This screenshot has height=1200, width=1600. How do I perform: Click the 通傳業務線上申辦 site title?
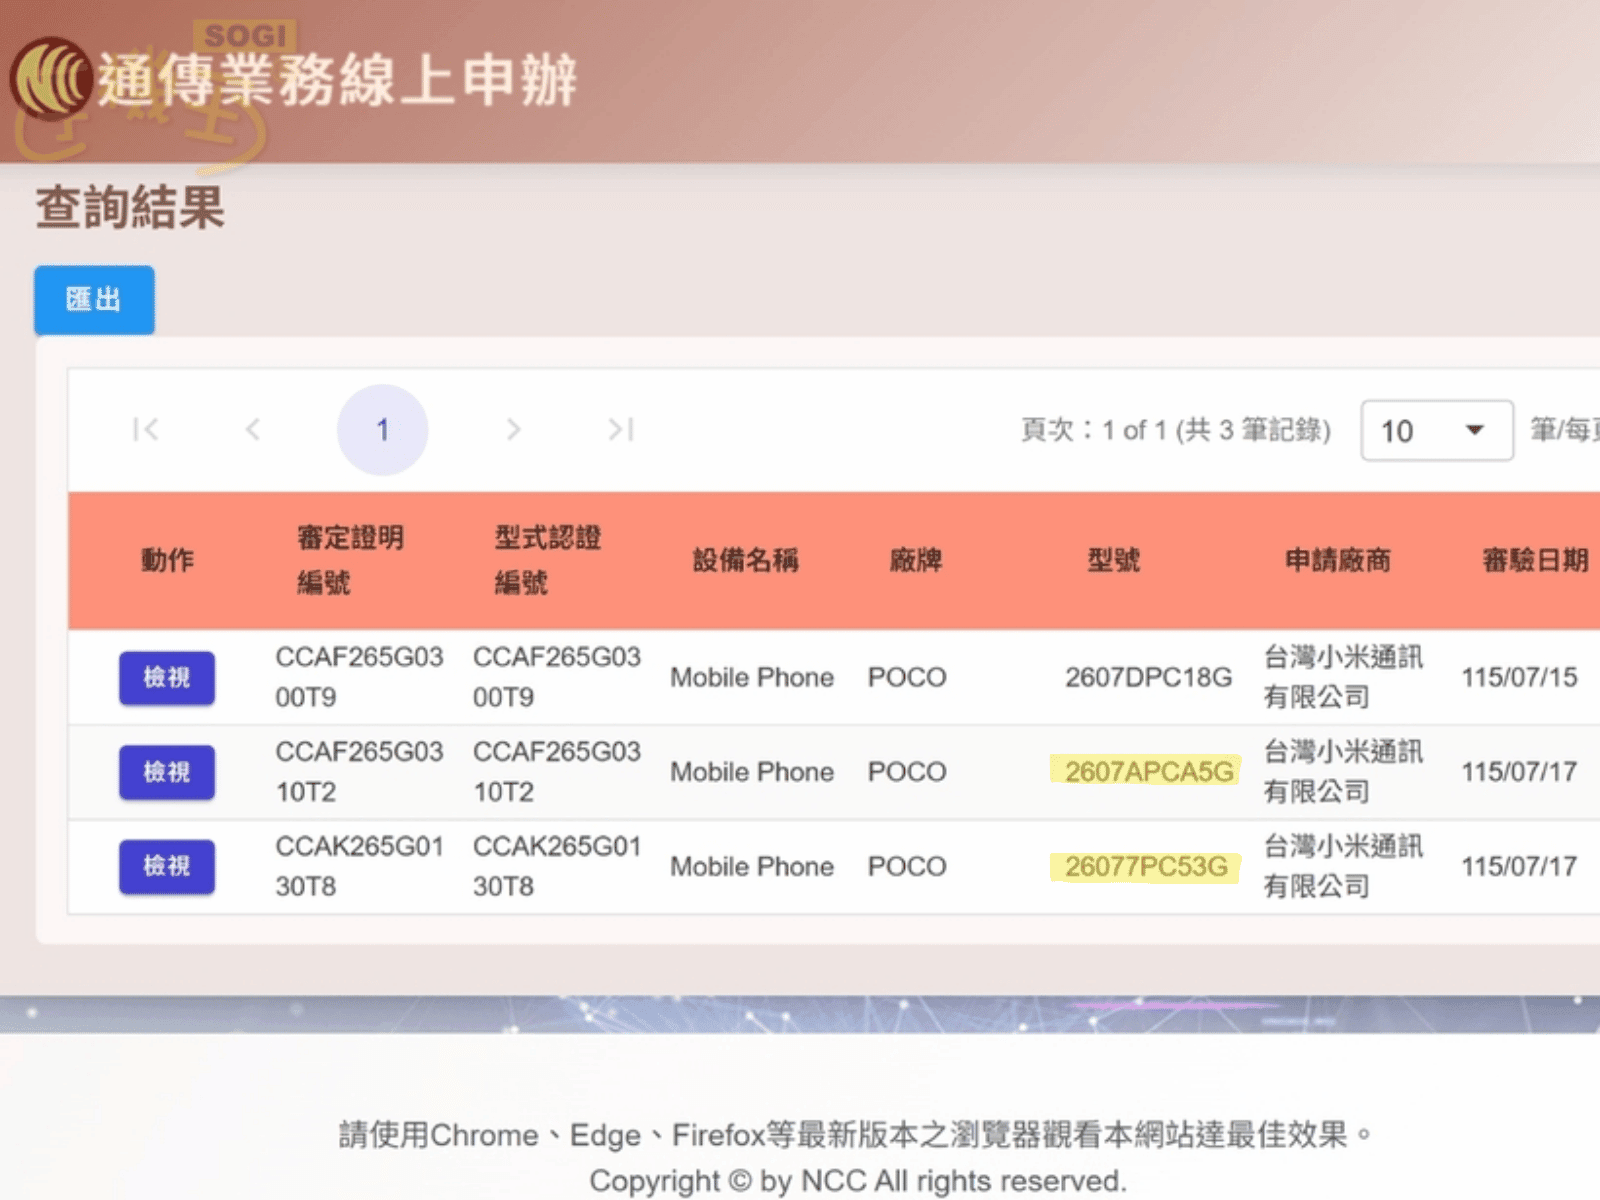pos(337,80)
